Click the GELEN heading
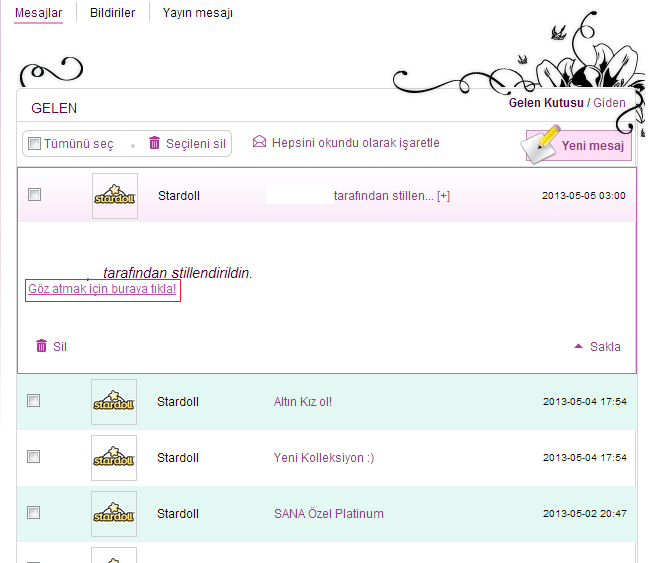This screenshot has height=563, width=651. click(x=54, y=108)
